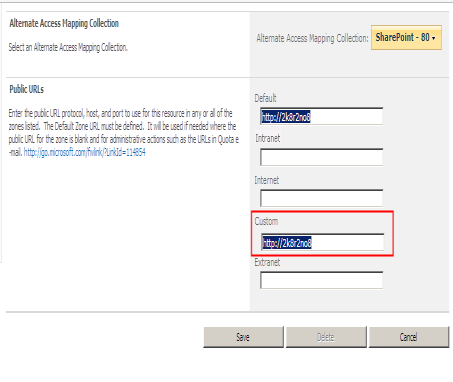453x382 pixels.
Task: Click the Extranet zone label
Action: (x=267, y=262)
